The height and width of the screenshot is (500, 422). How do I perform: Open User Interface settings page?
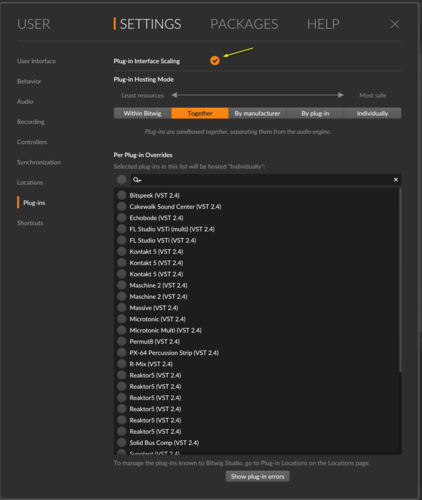coord(36,61)
